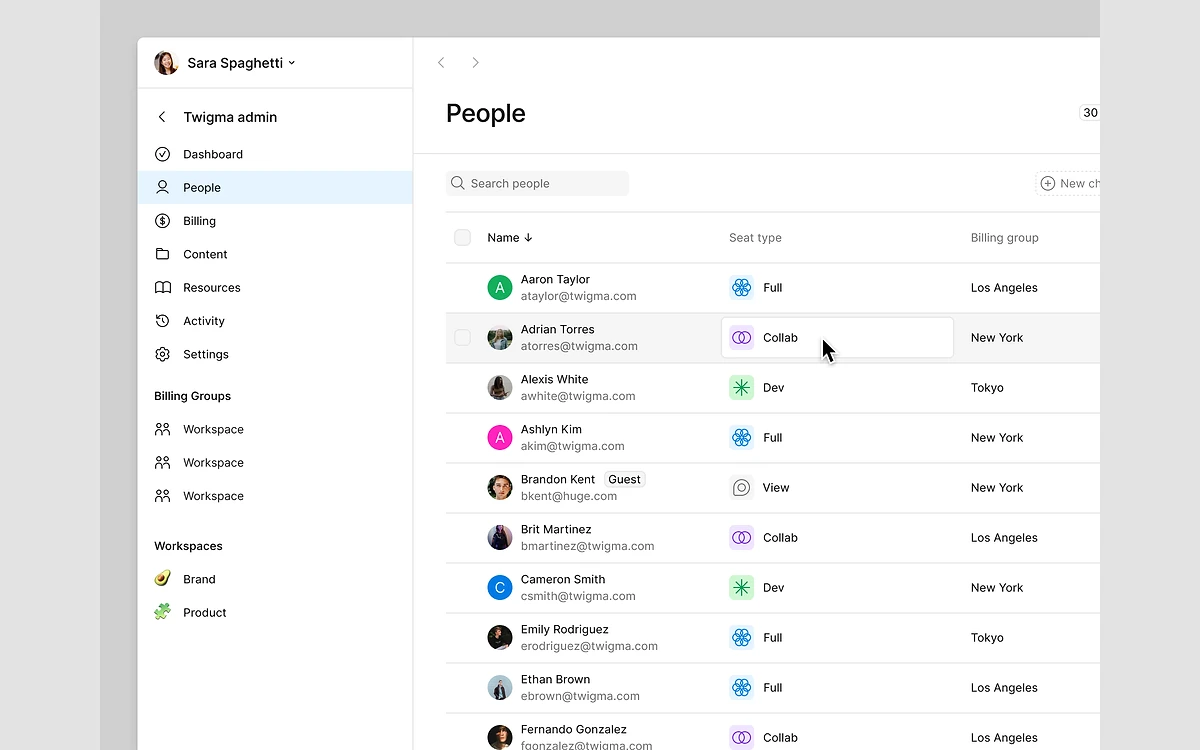Click the puzzle piece Product icon
The height and width of the screenshot is (750, 1200).
162,611
